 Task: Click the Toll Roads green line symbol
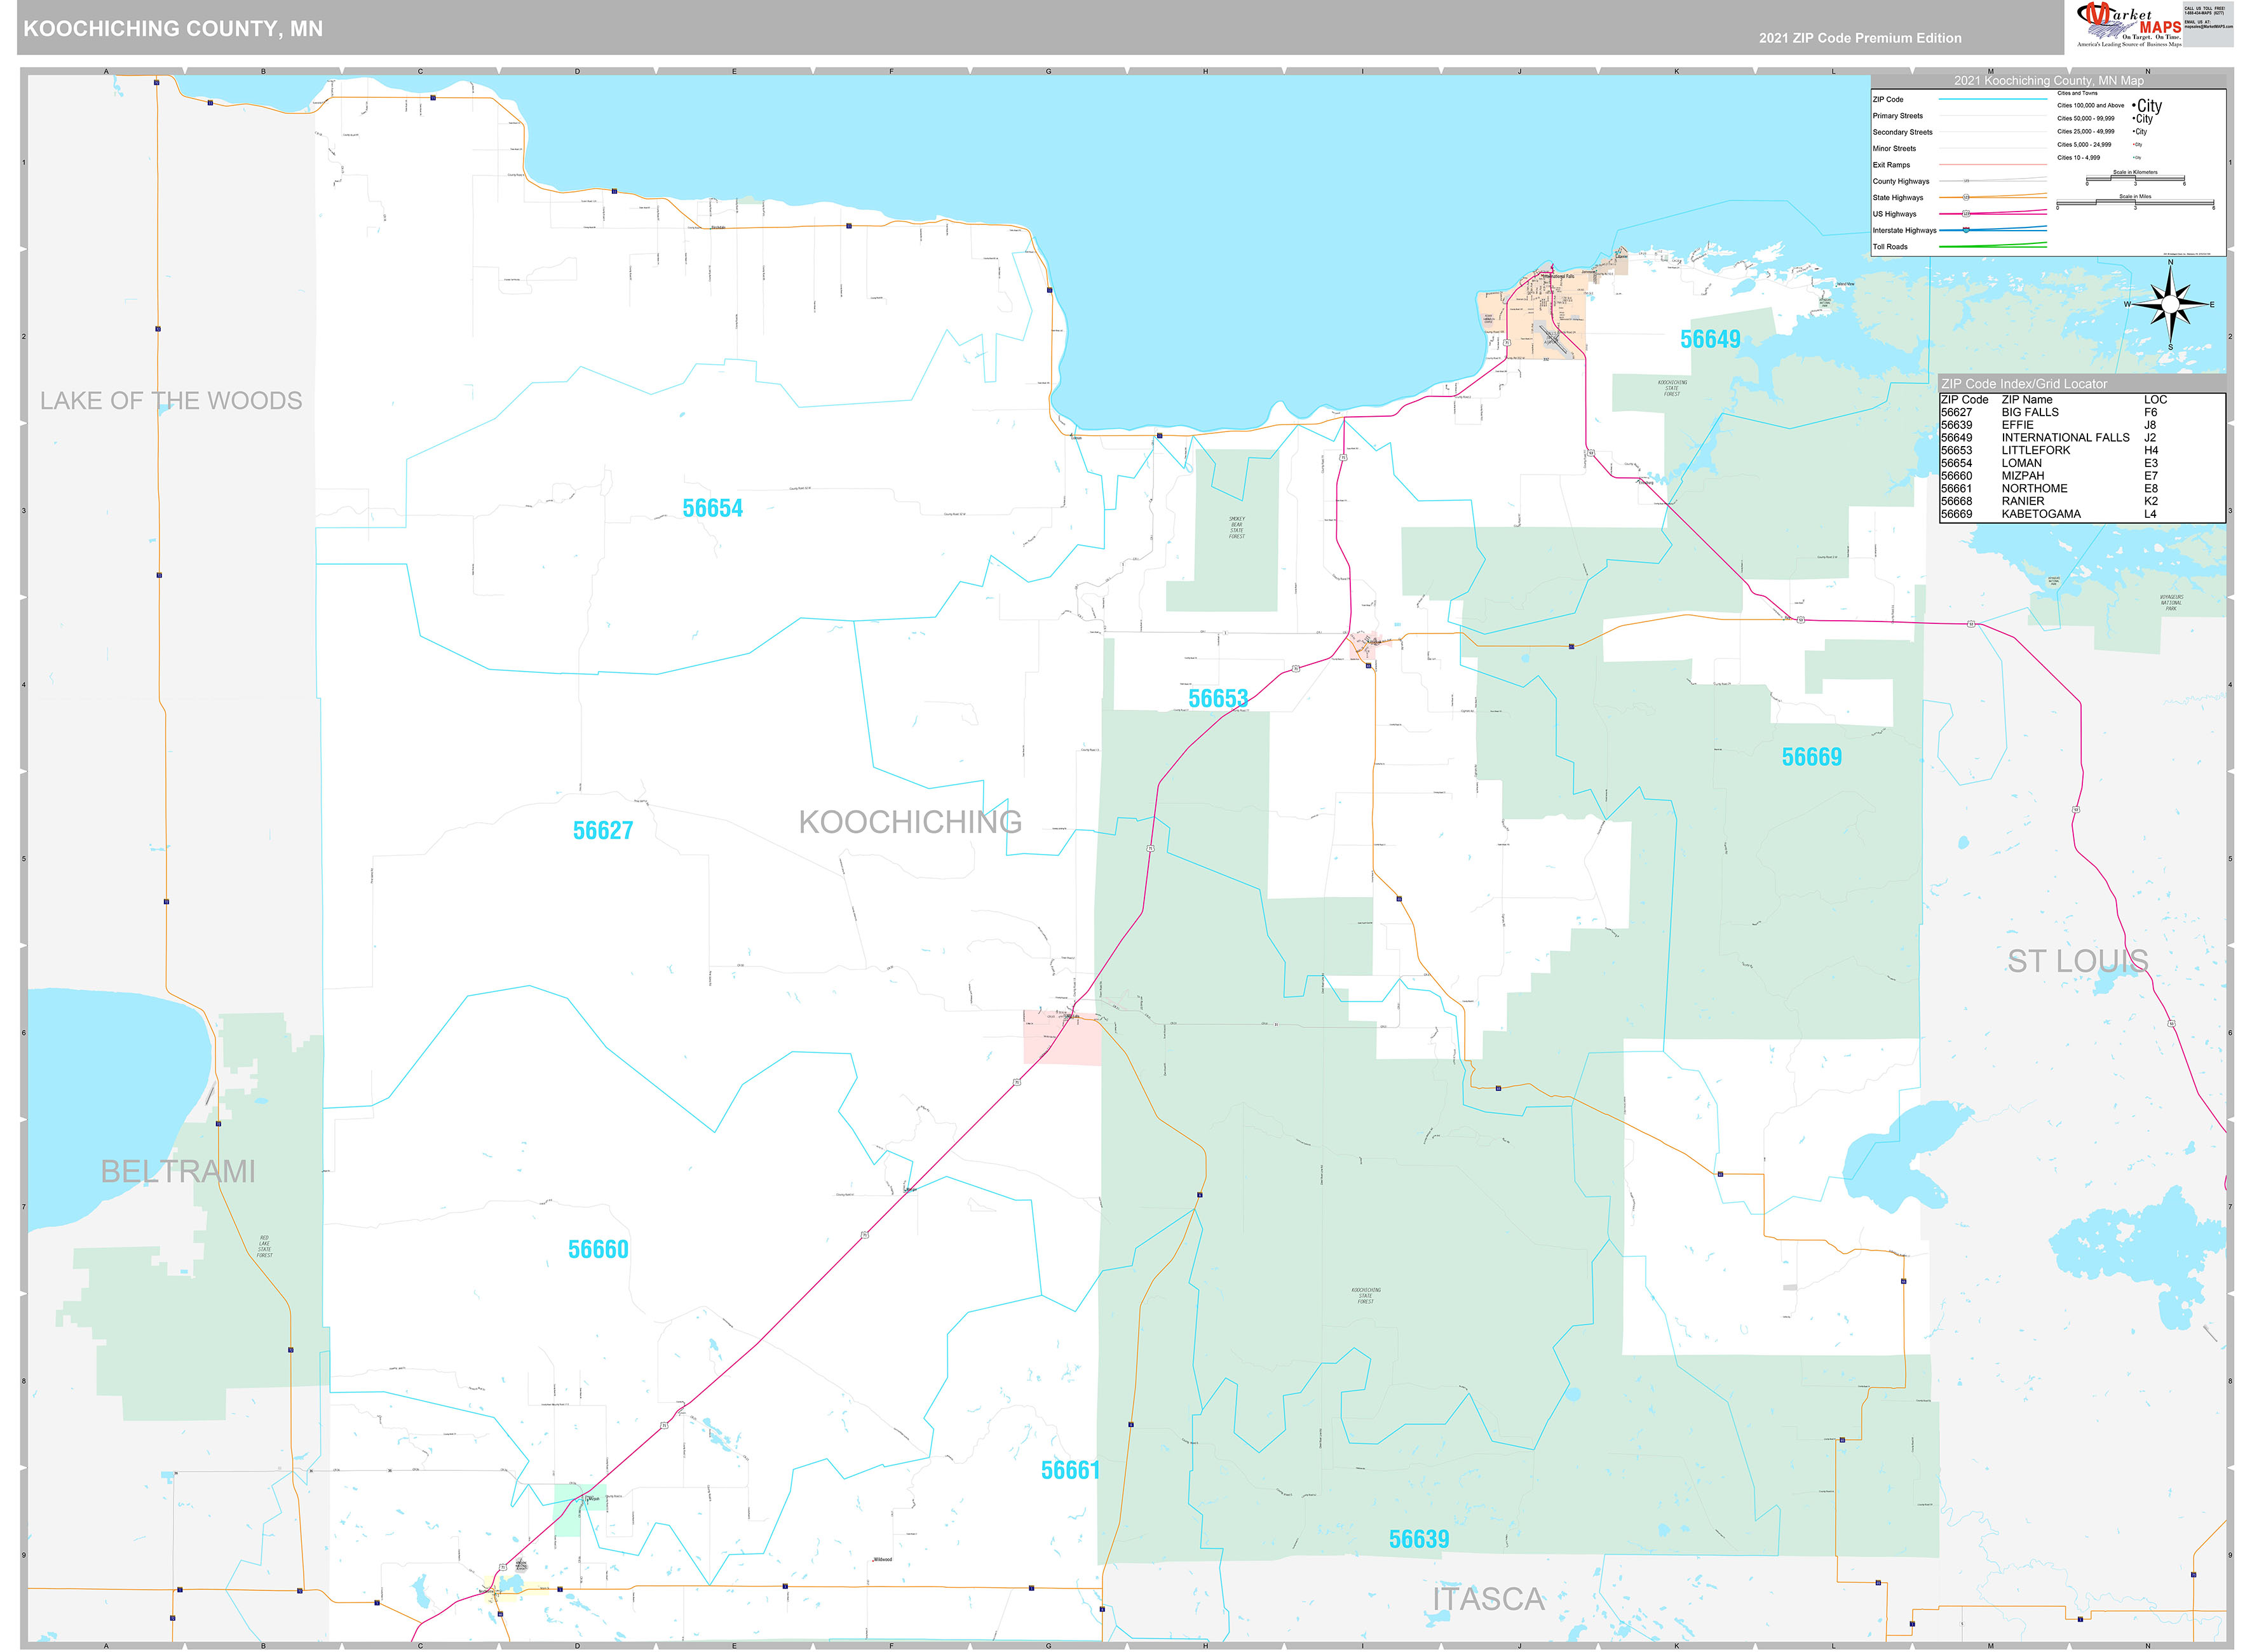[1994, 246]
